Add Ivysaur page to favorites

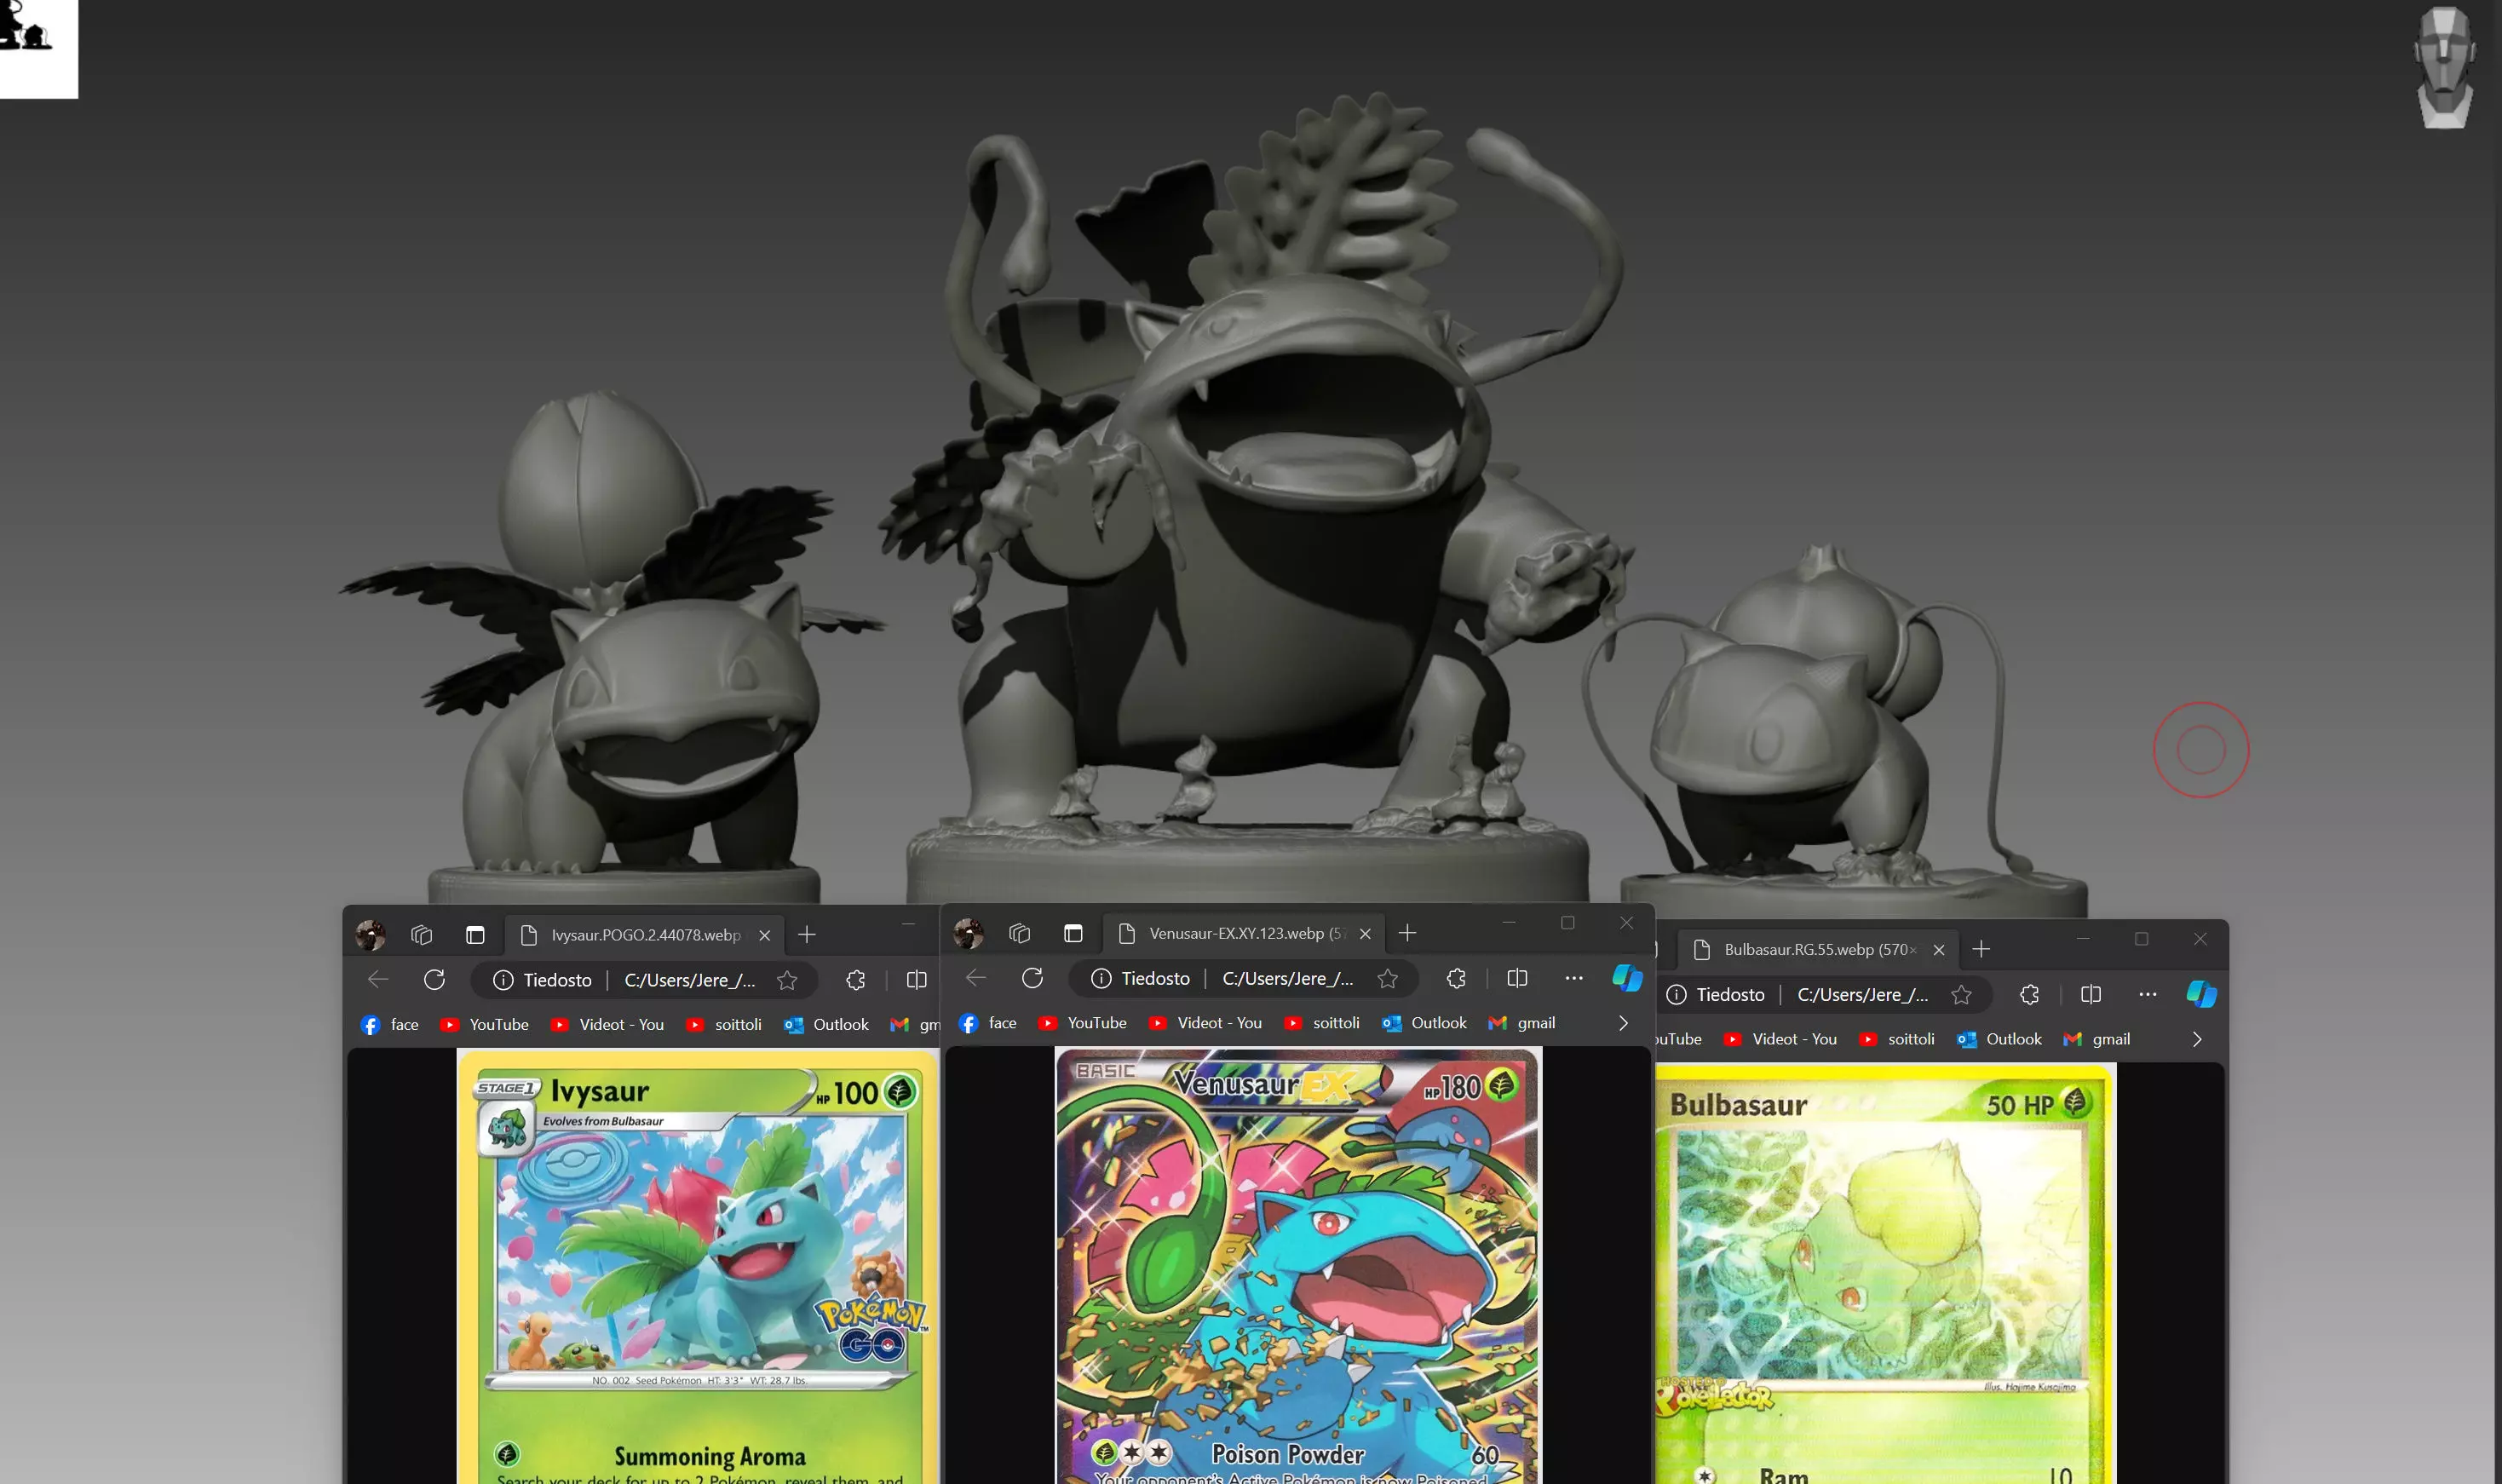(x=788, y=981)
